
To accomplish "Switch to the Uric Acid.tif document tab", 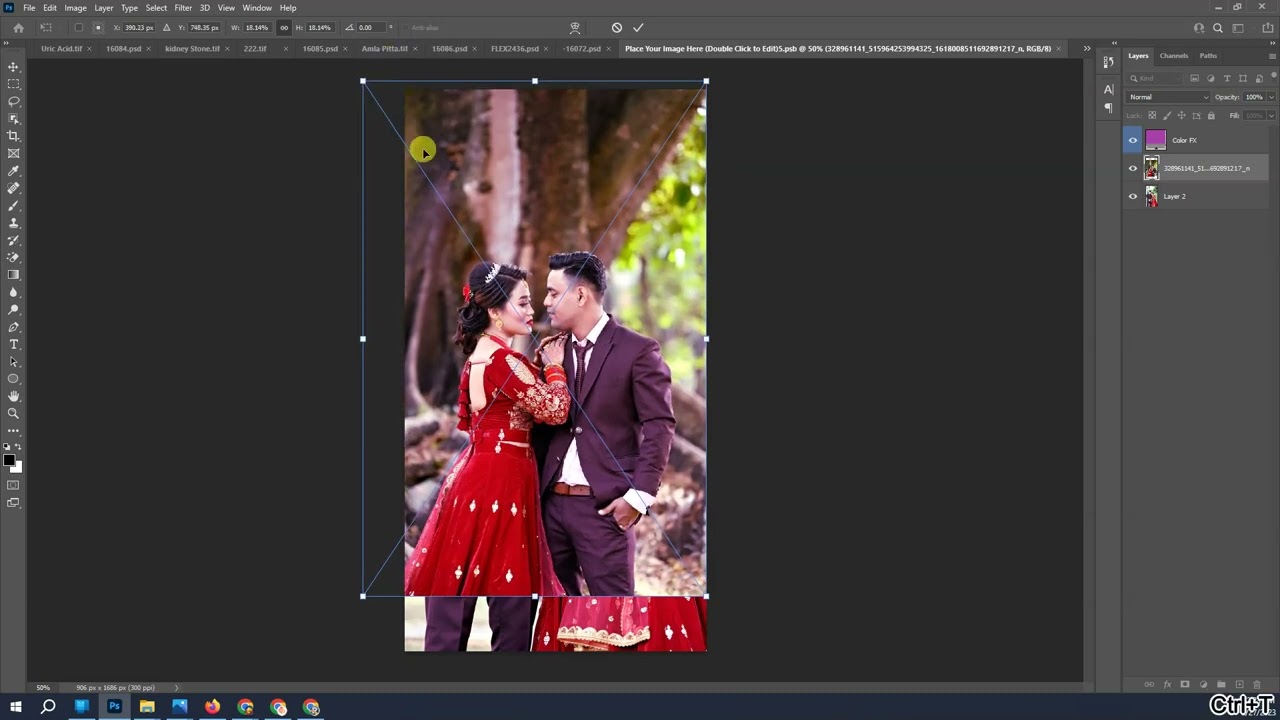I will 62,48.
